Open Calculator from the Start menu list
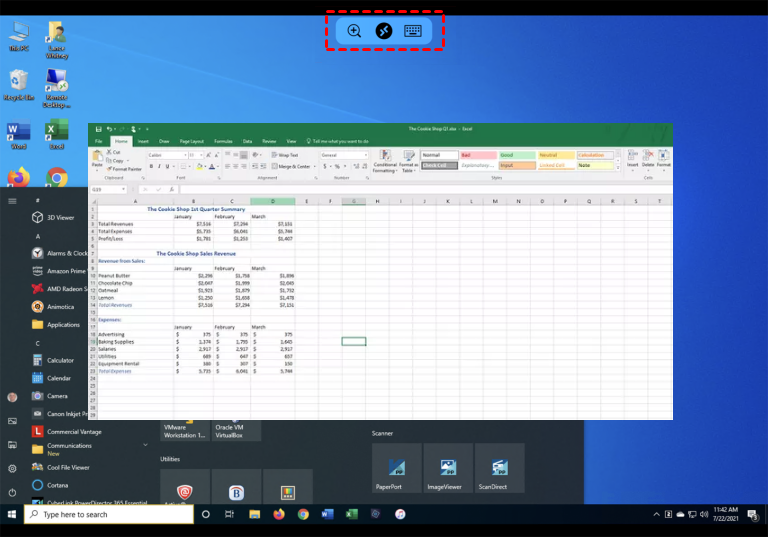The image size is (768, 537). click(60, 360)
